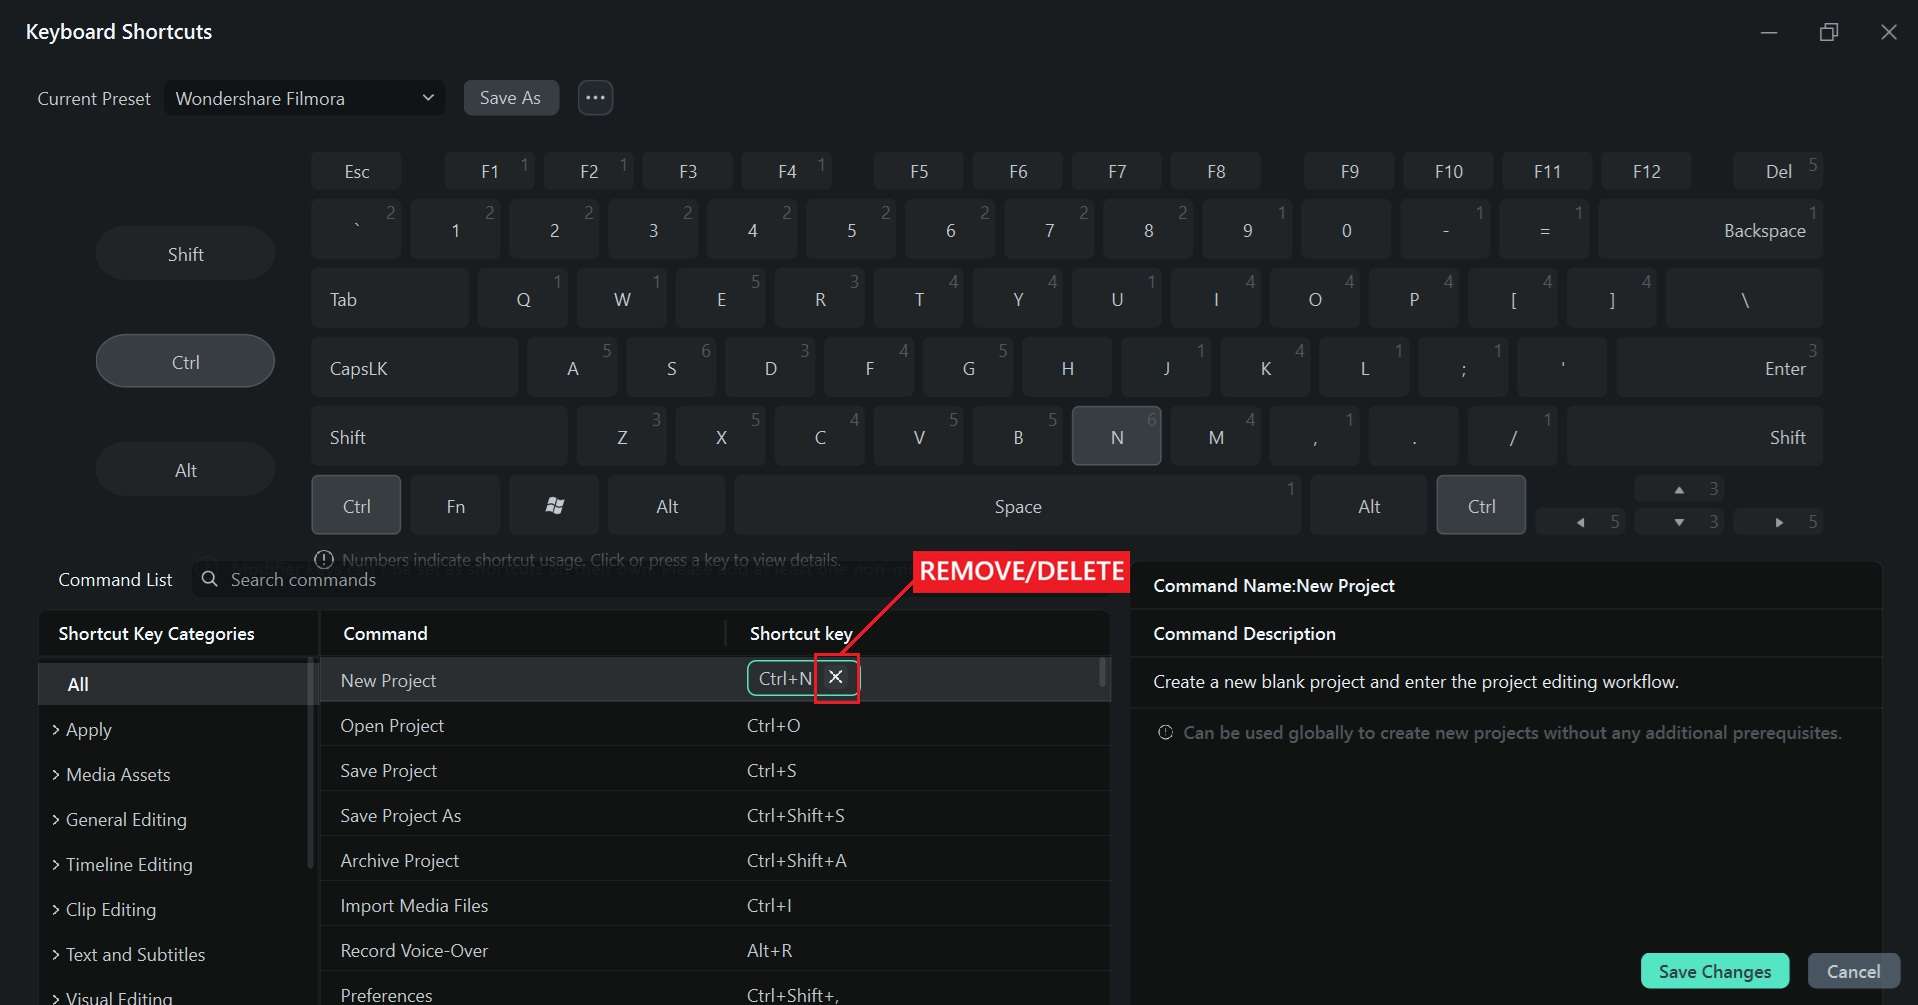This screenshot has height=1005, width=1918.
Task: Click the Shortcut key column header
Action: point(801,633)
